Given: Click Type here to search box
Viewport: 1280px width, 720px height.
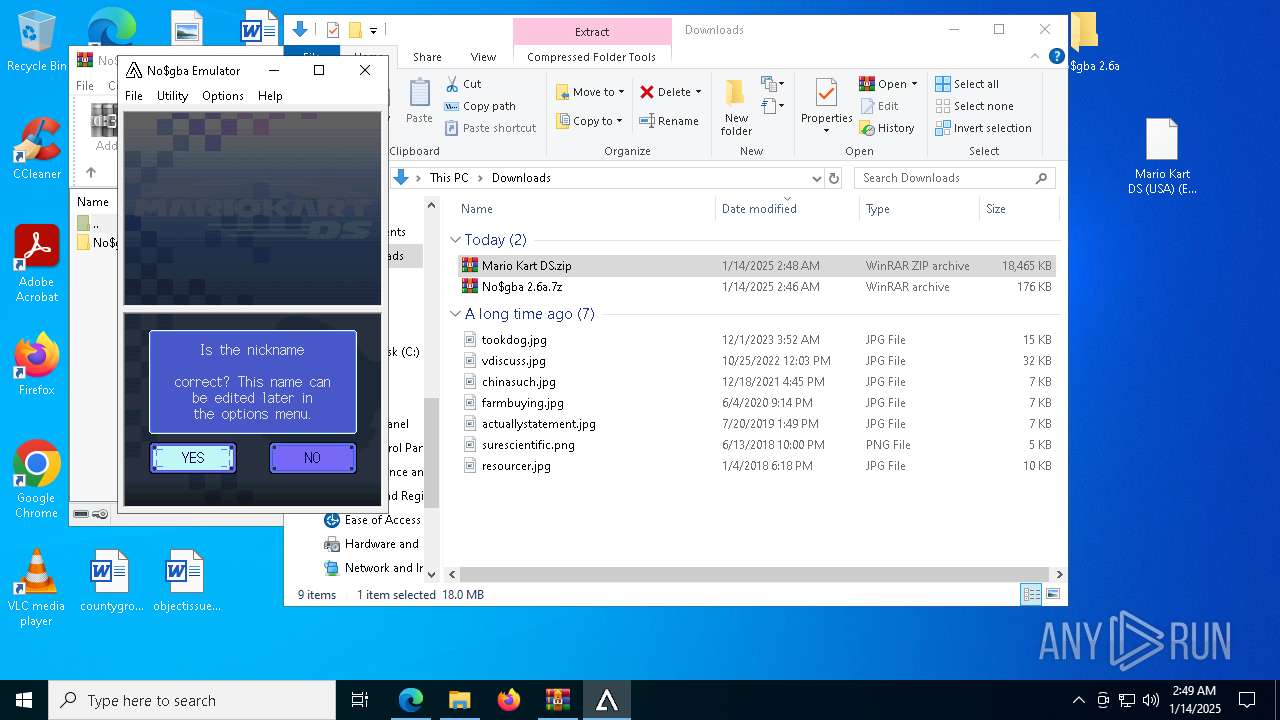Looking at the screenshot, I should point(192,700).
